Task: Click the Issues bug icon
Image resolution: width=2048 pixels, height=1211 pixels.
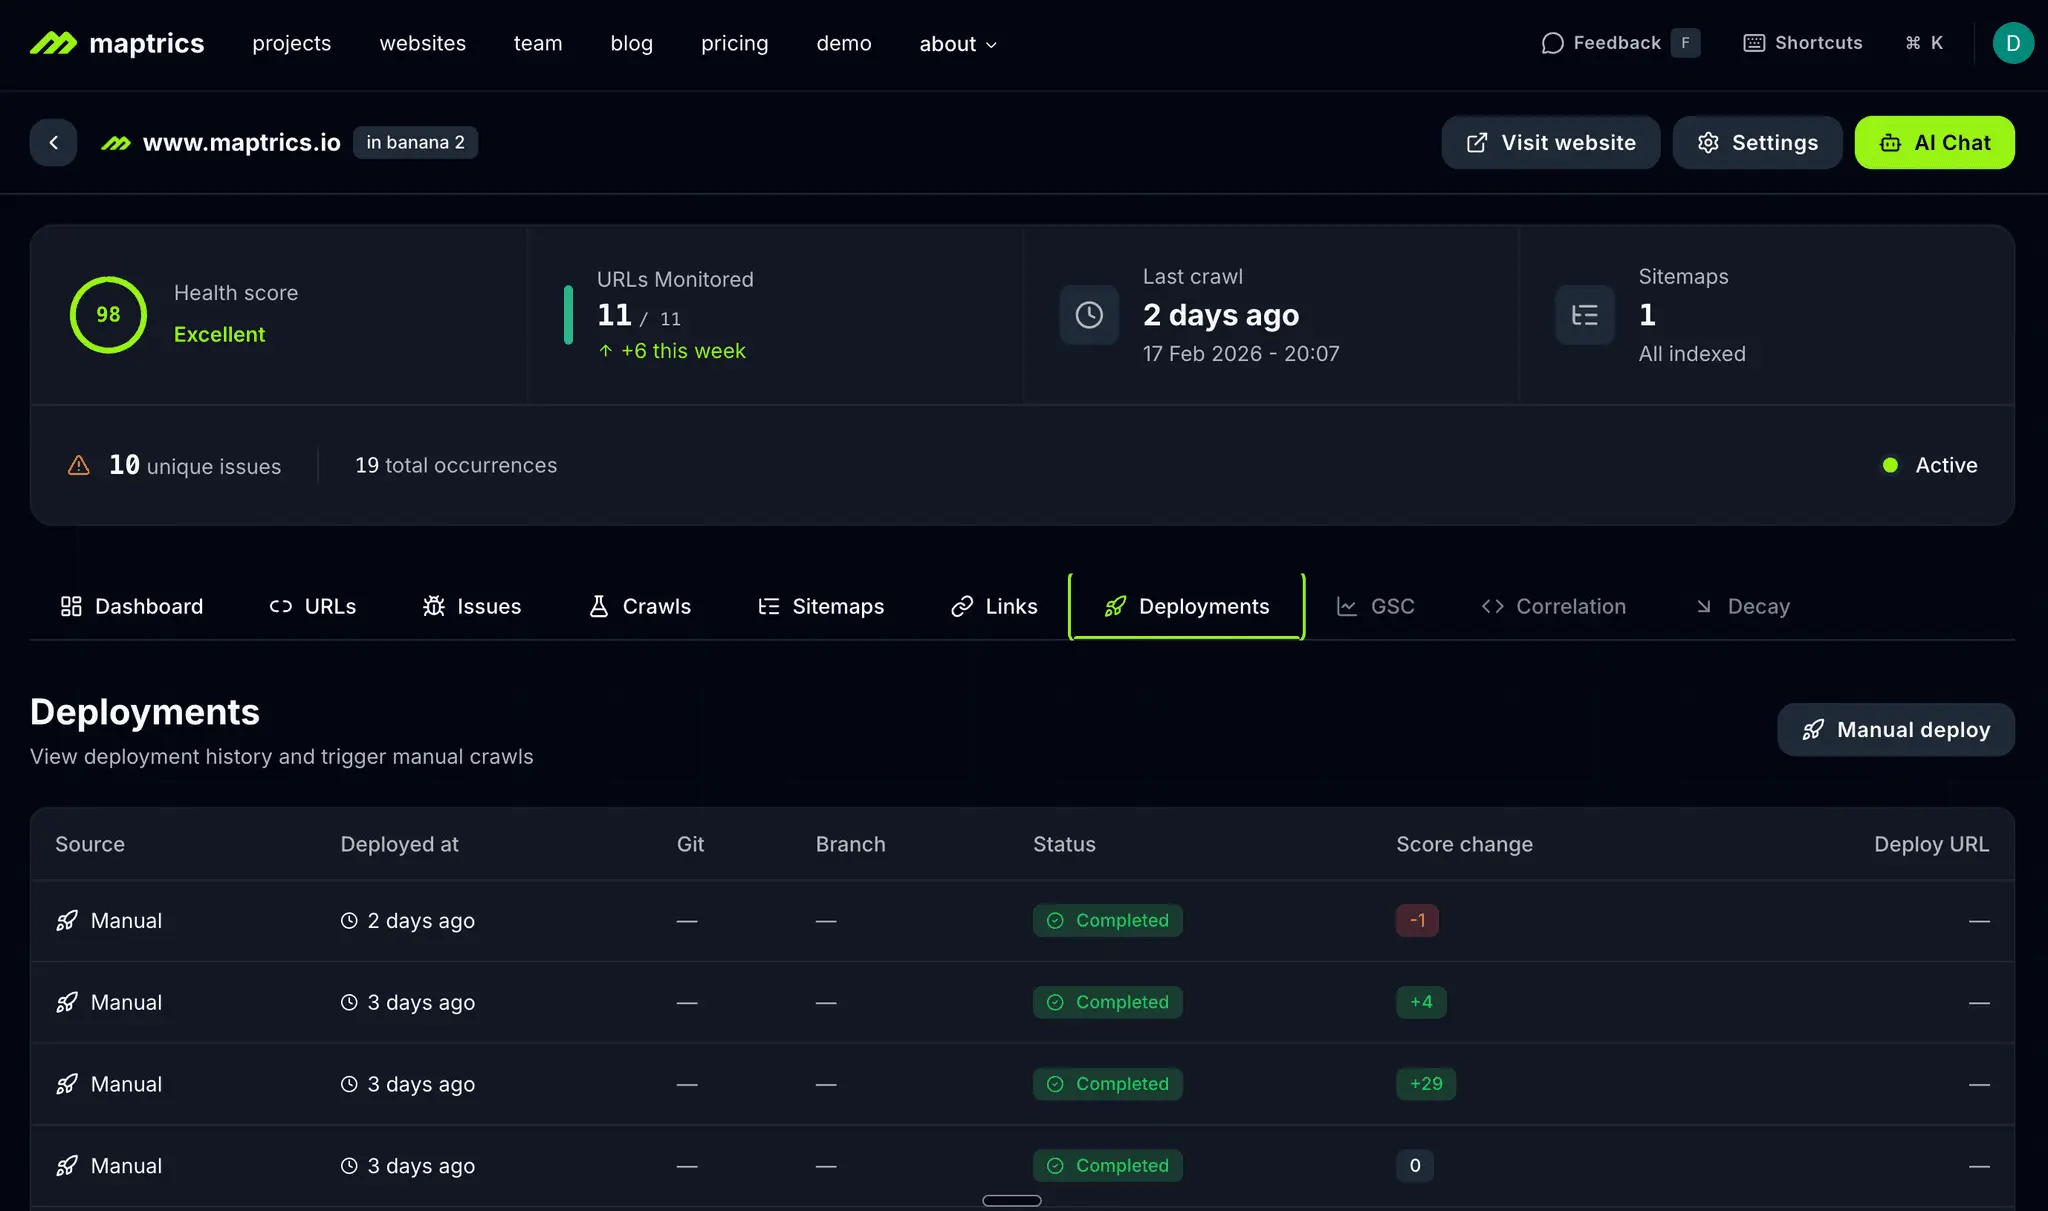Action: [433, 606]
